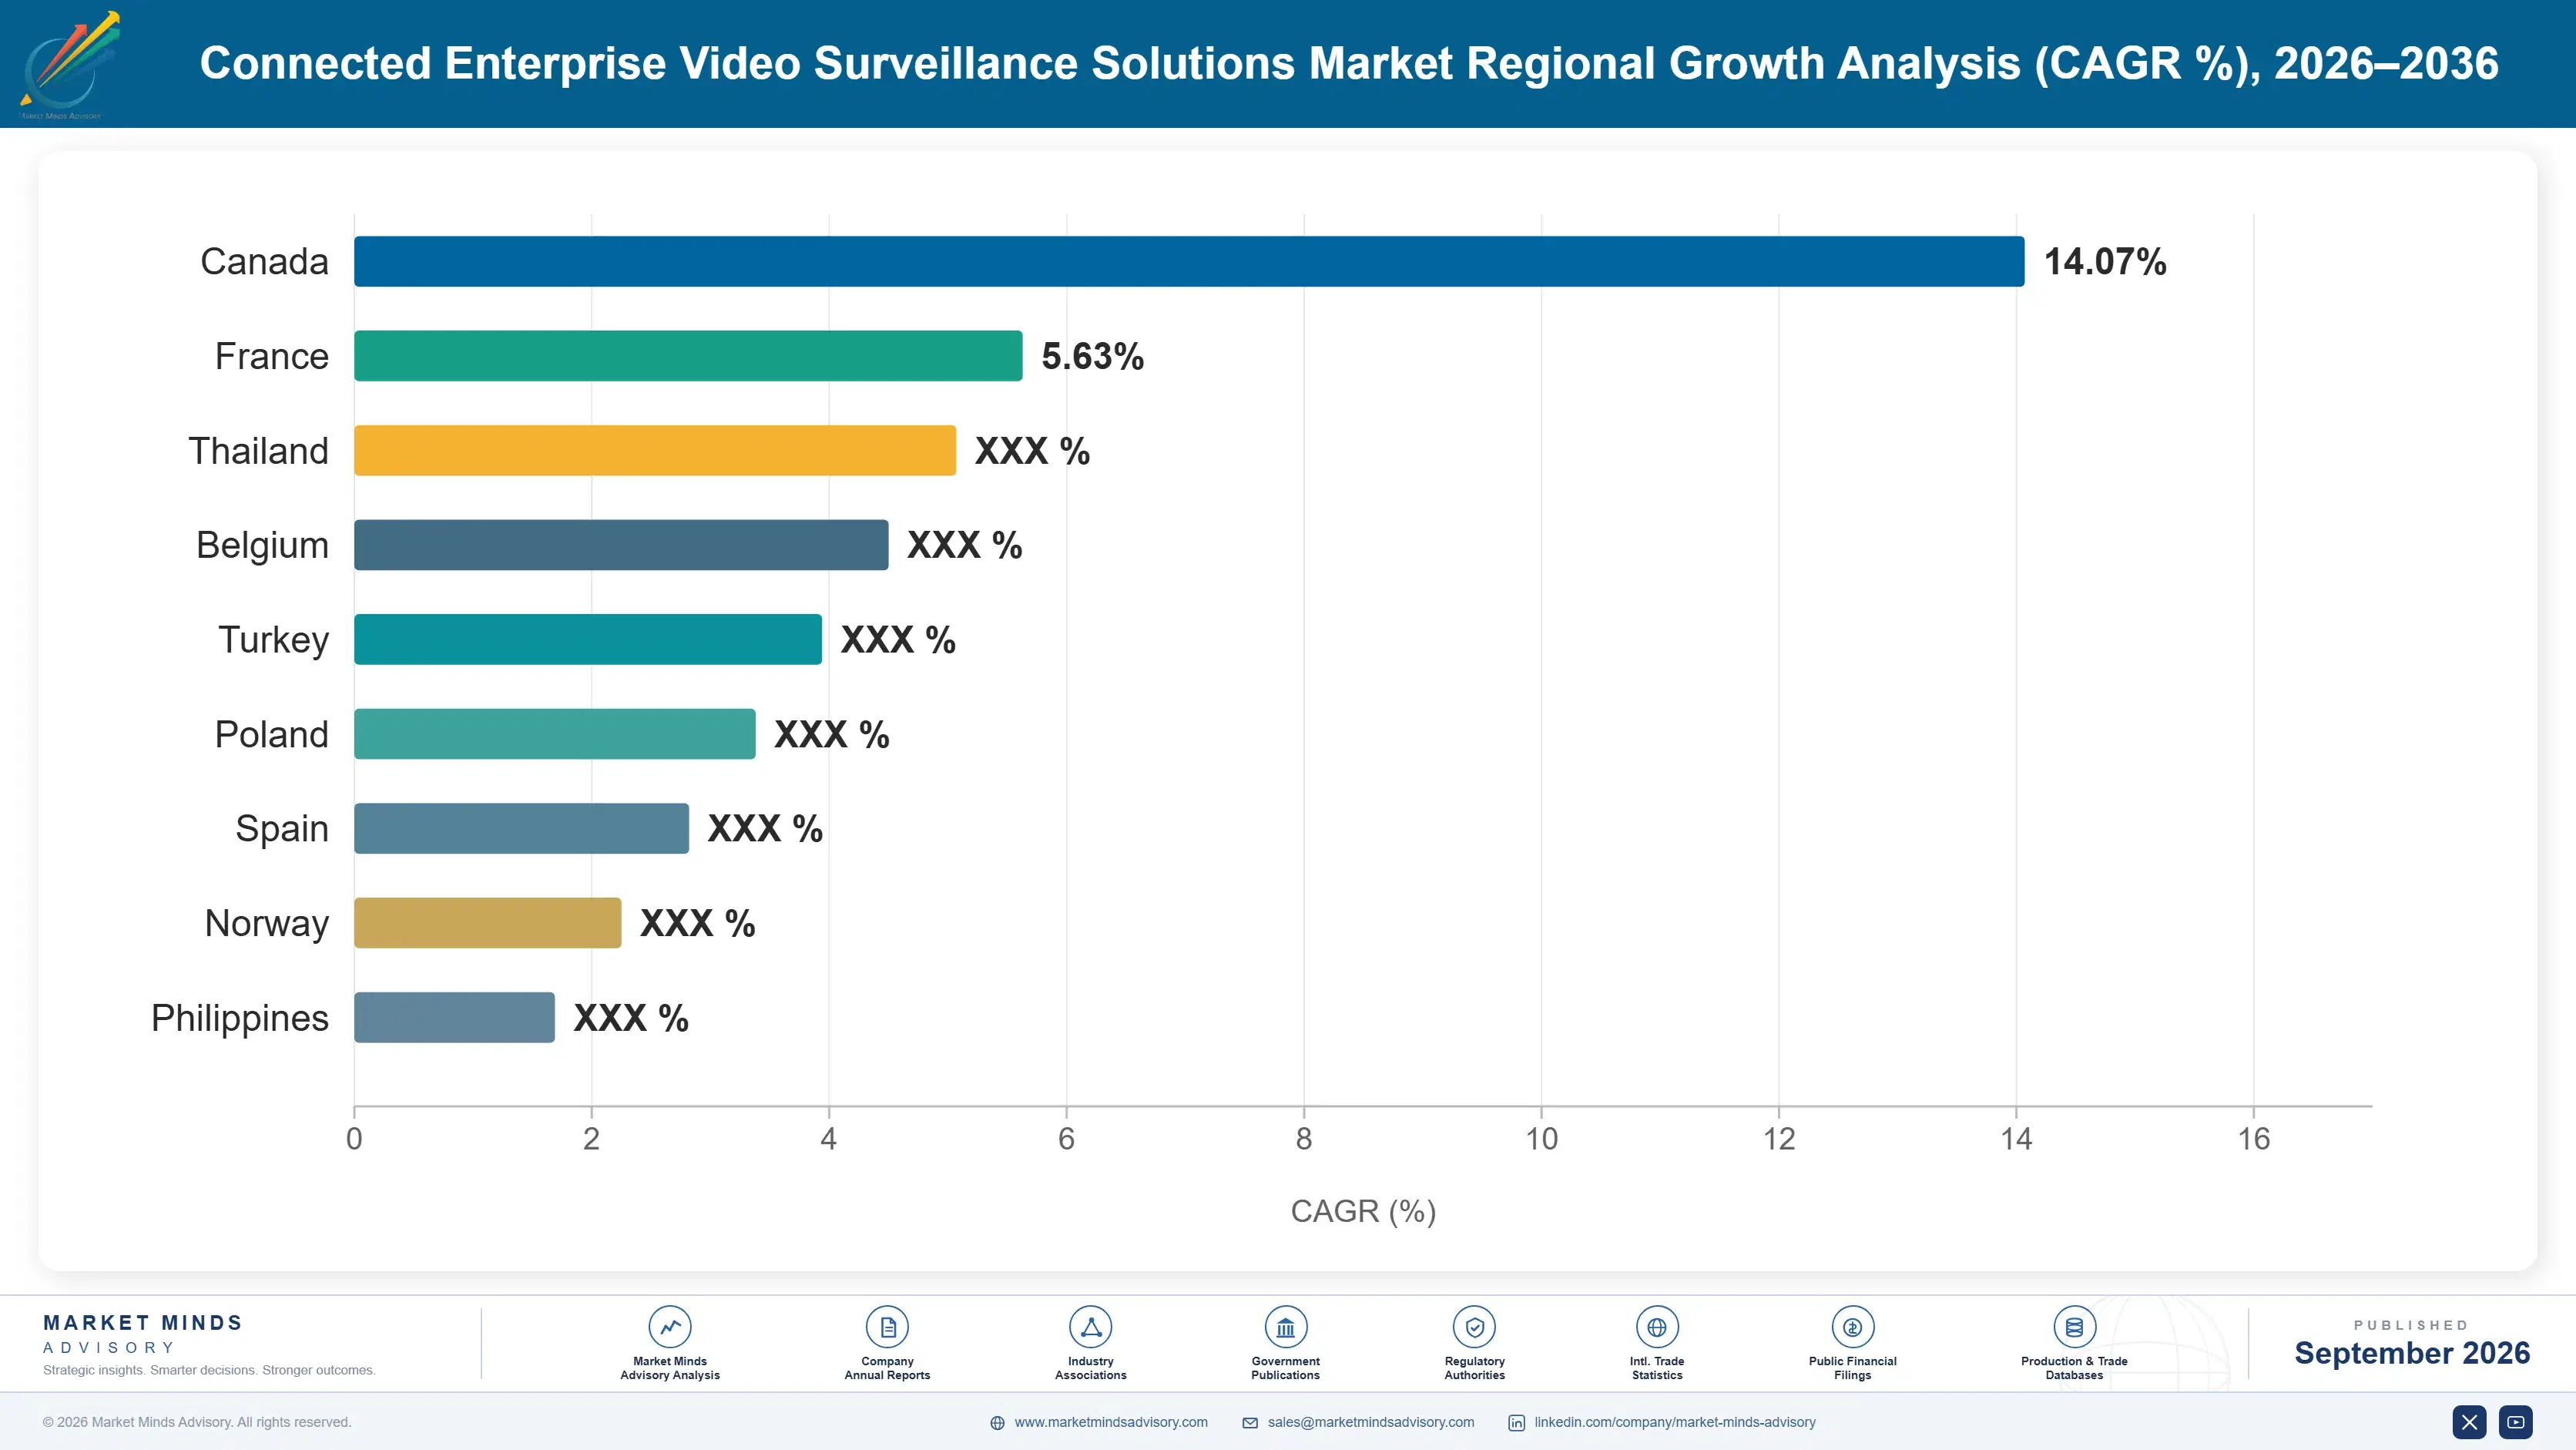The width and height of the screenshot is (2576, 1450).
Task: Click the Poland bar
Action: pos(555,734)
